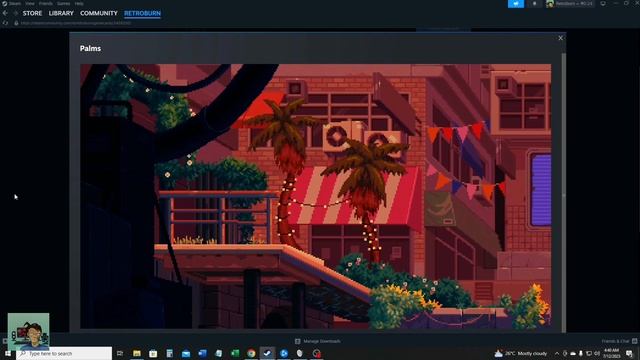Click the dialog vertical scrollbar
This screenshot has width=640, height=360.
(x=564, y=192)
